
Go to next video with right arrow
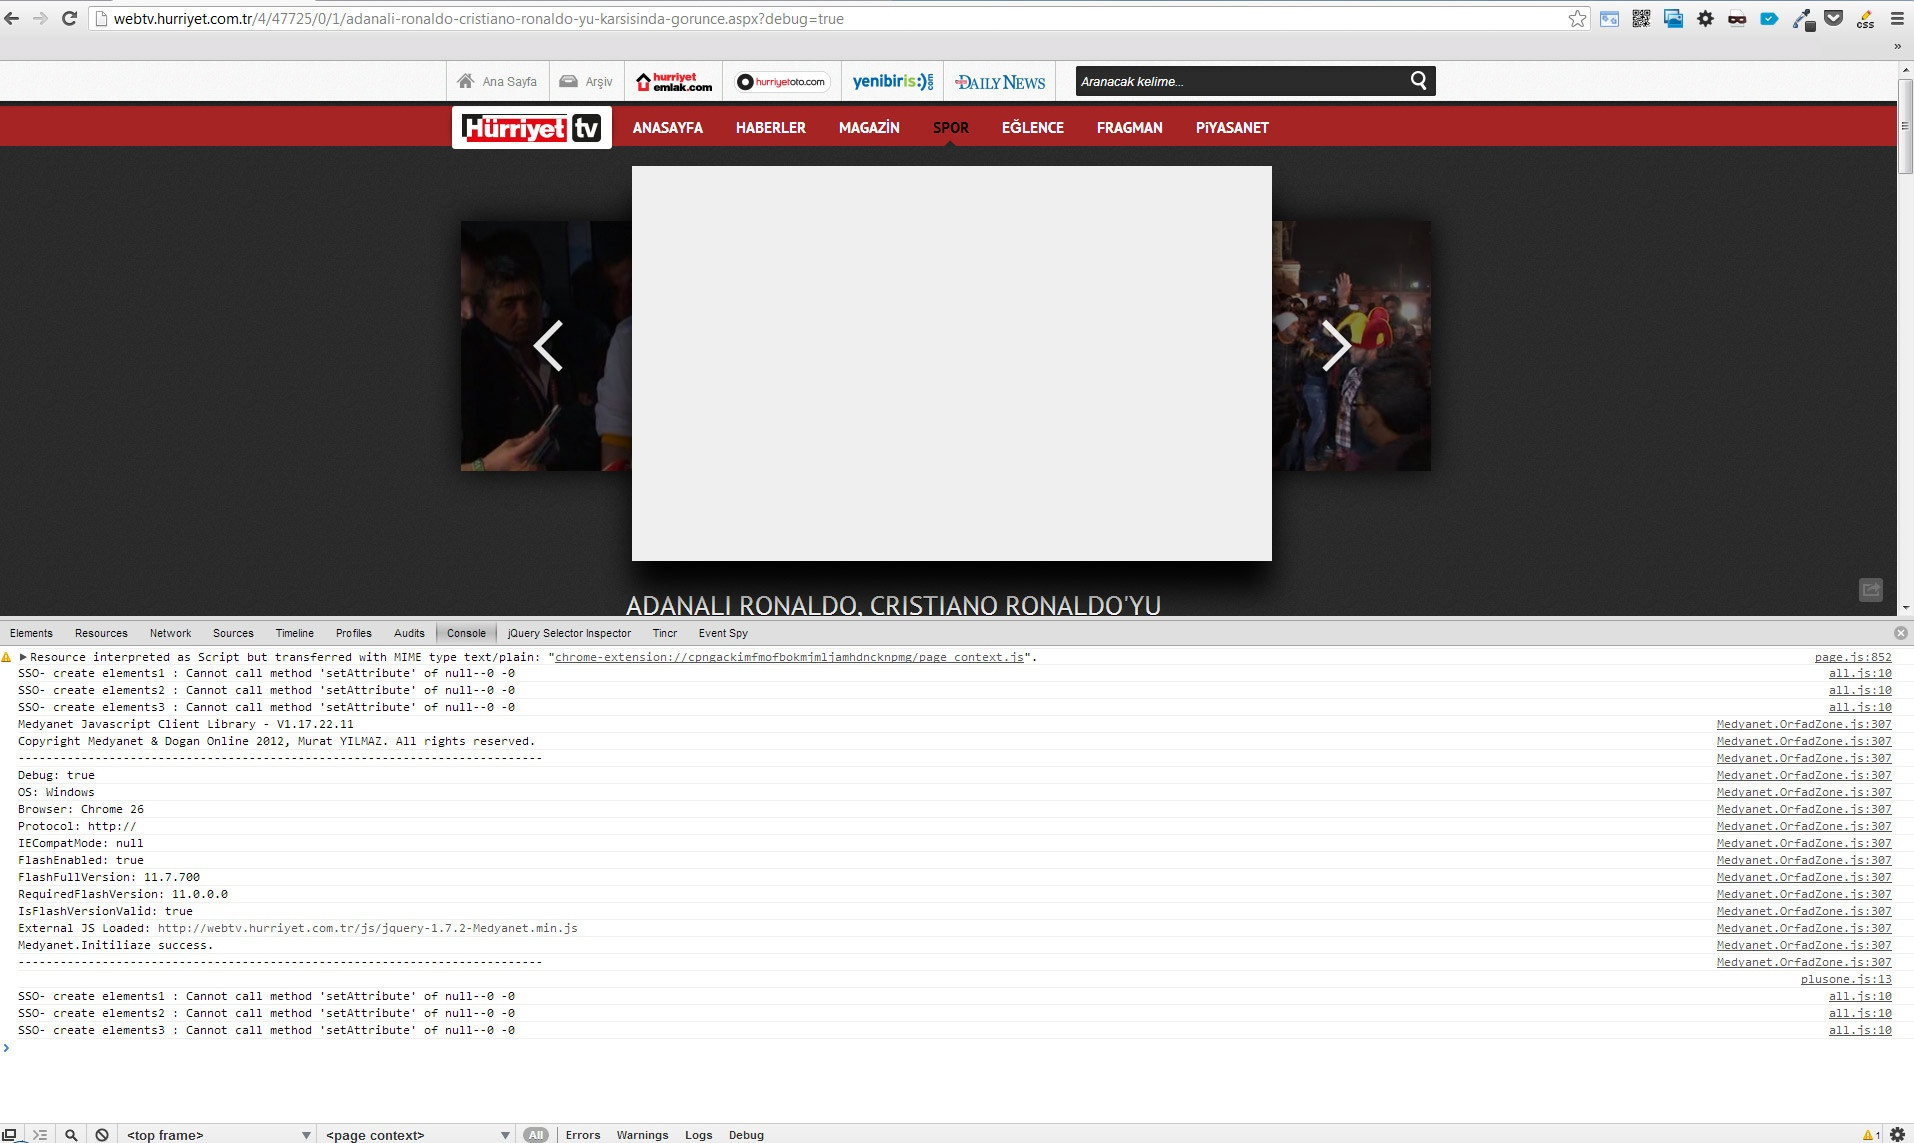[1336, 346]
